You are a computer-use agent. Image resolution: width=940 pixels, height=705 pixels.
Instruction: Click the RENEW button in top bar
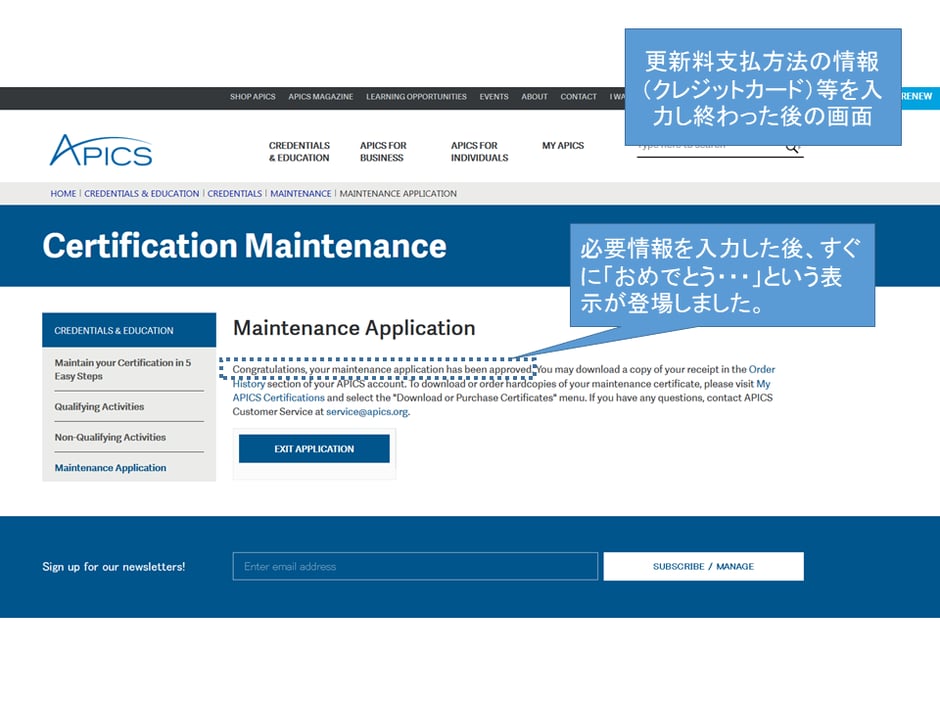pos(917,96)
